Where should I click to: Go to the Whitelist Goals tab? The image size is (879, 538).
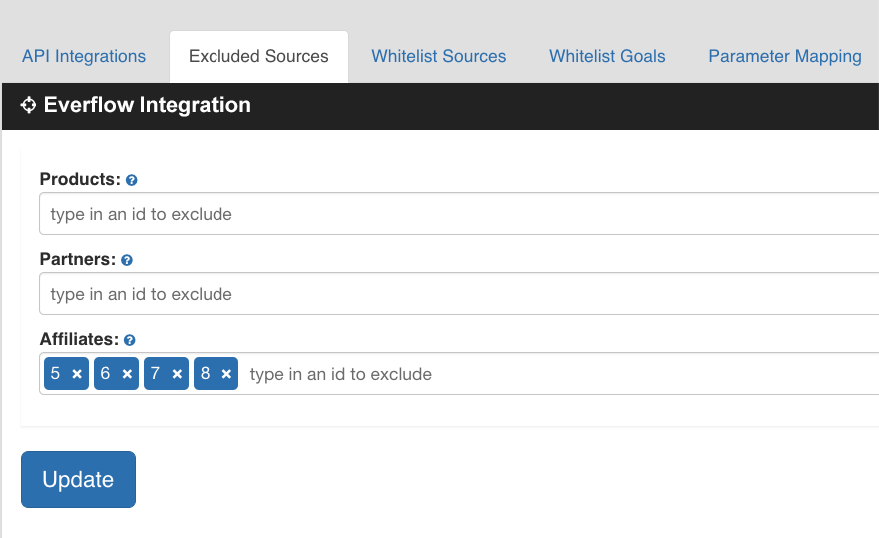tap(607, 56)
